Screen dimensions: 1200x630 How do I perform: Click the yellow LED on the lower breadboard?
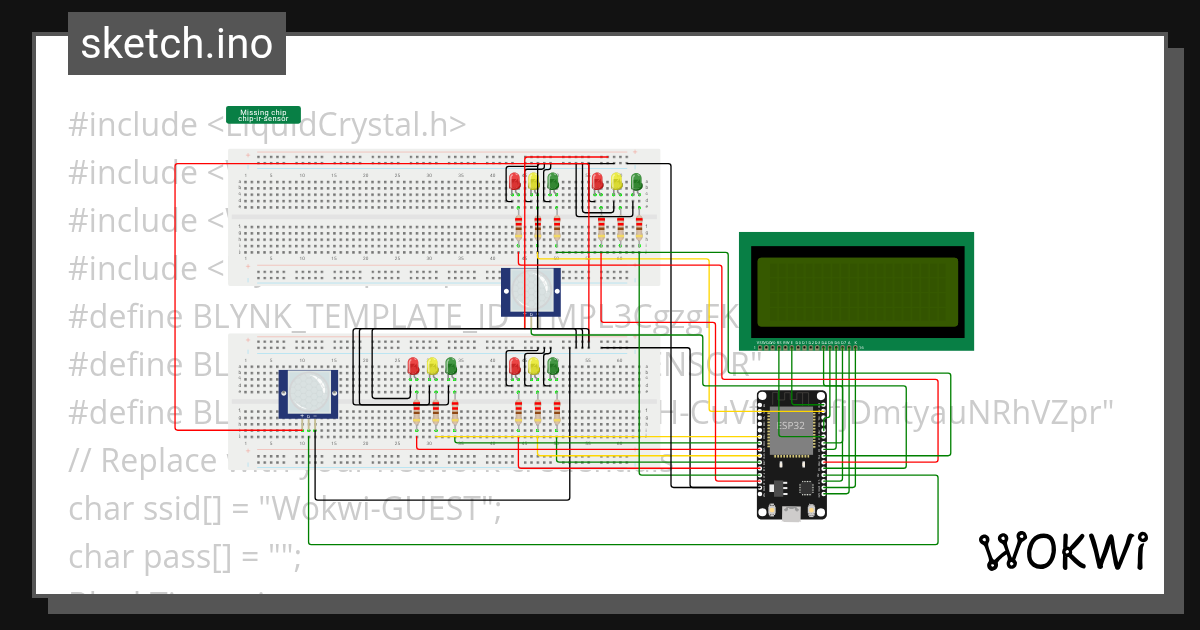point(432,364)
